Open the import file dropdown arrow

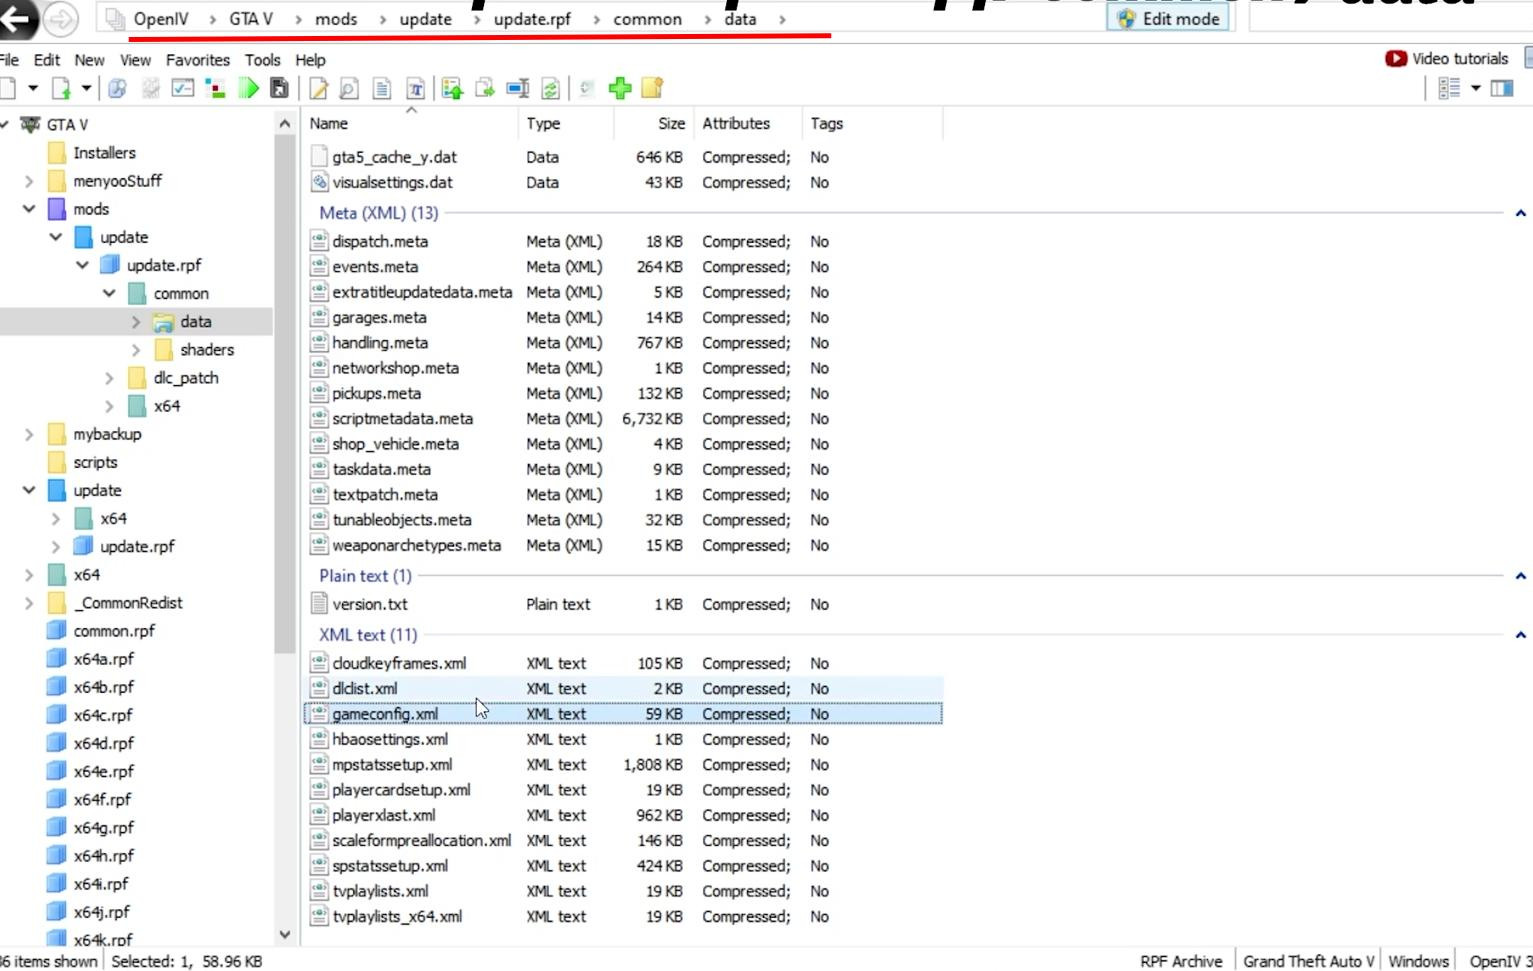pos(86,88)
